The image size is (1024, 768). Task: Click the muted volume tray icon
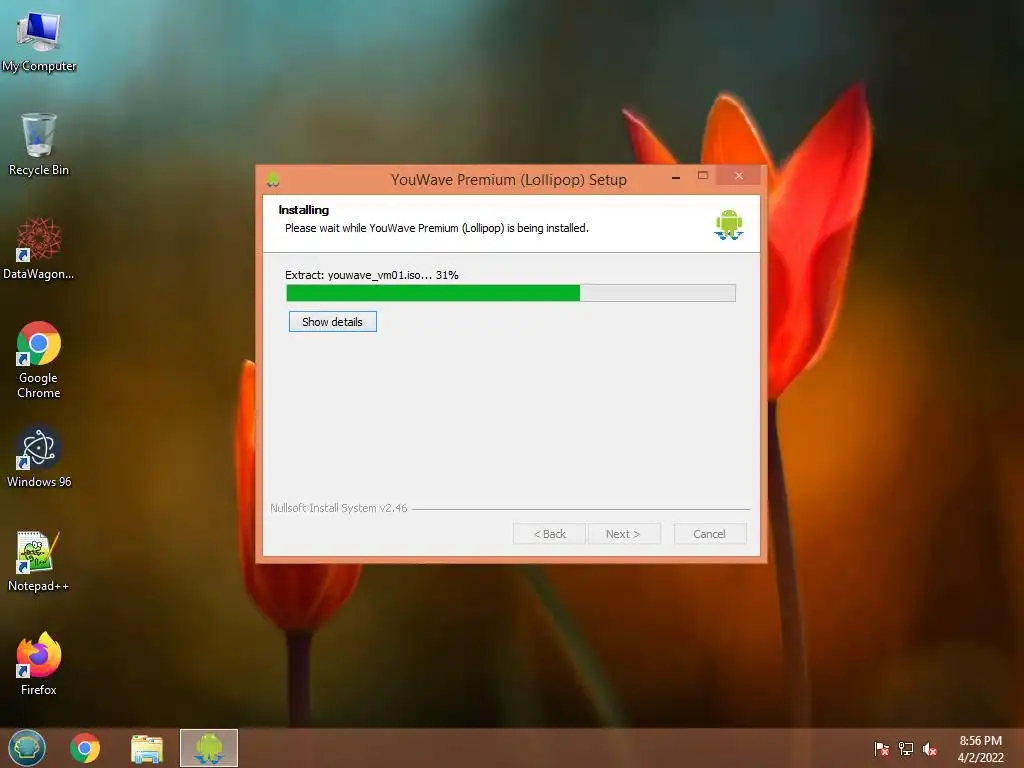coord(930,748)
